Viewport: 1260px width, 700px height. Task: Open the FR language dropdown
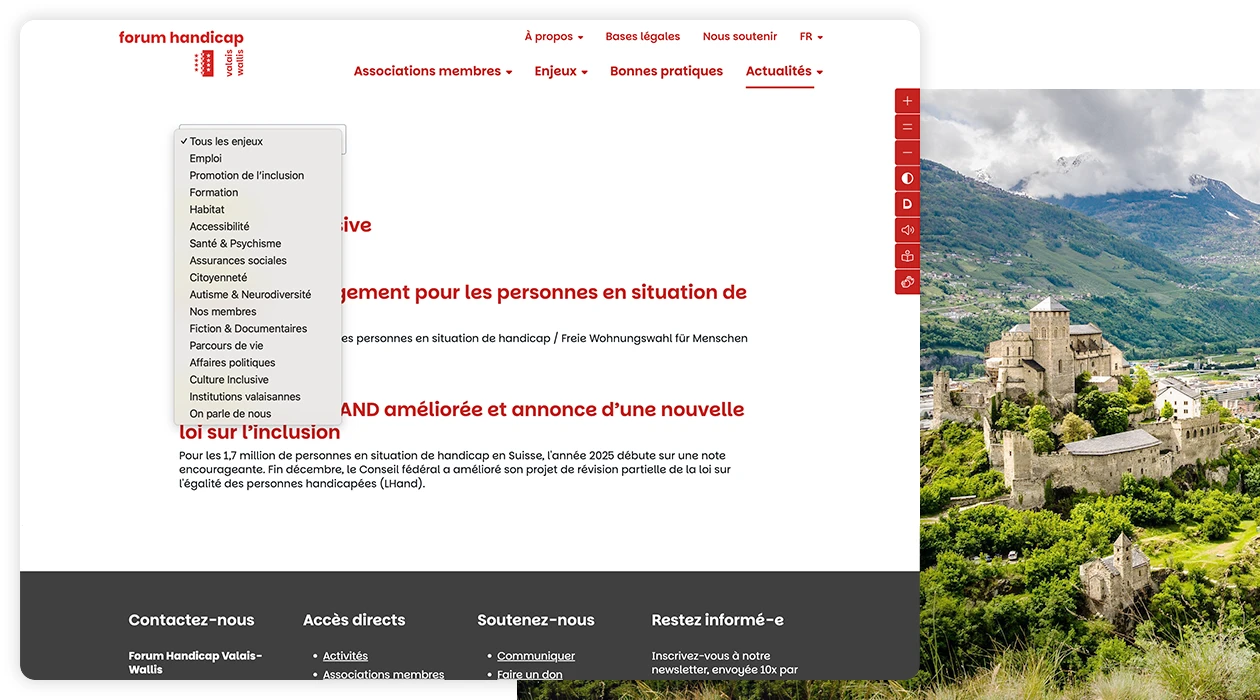coord(810,36)
